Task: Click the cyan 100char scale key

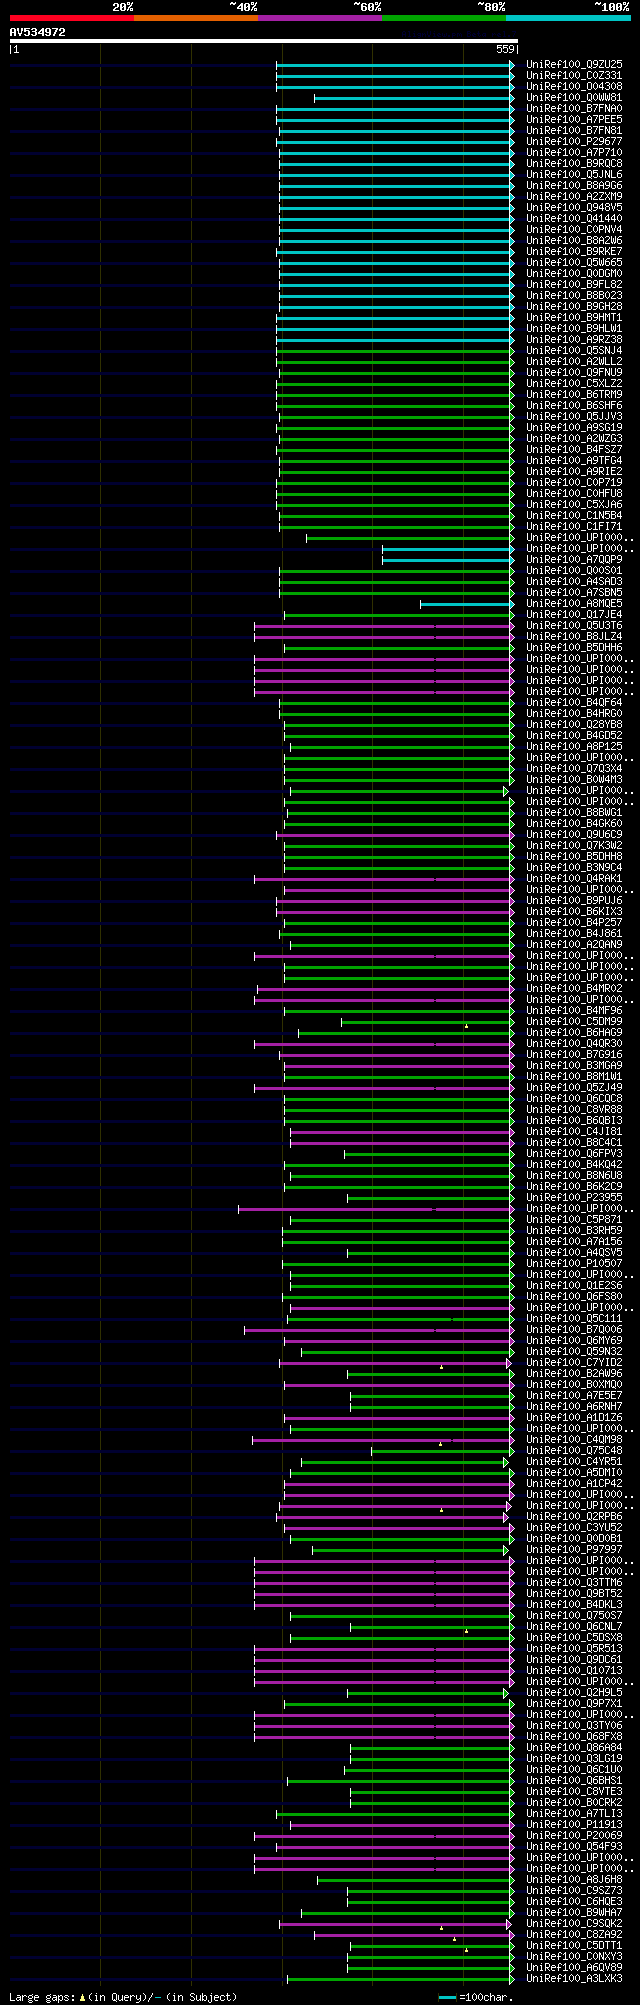Action: (x=447, y=1997)
